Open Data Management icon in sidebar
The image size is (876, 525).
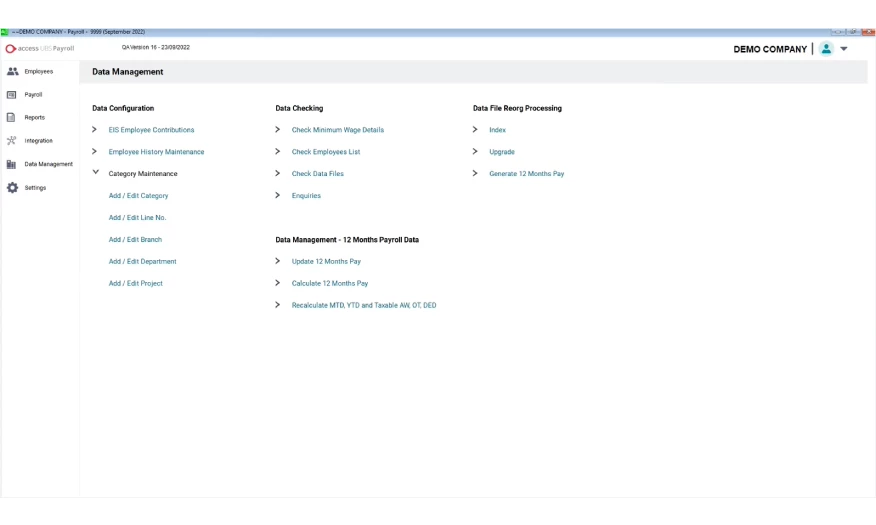[x=13, y=164]
